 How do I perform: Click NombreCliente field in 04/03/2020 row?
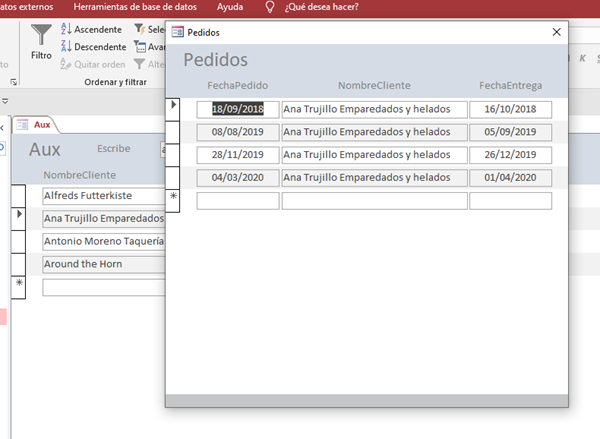click(x=374, y=178)
